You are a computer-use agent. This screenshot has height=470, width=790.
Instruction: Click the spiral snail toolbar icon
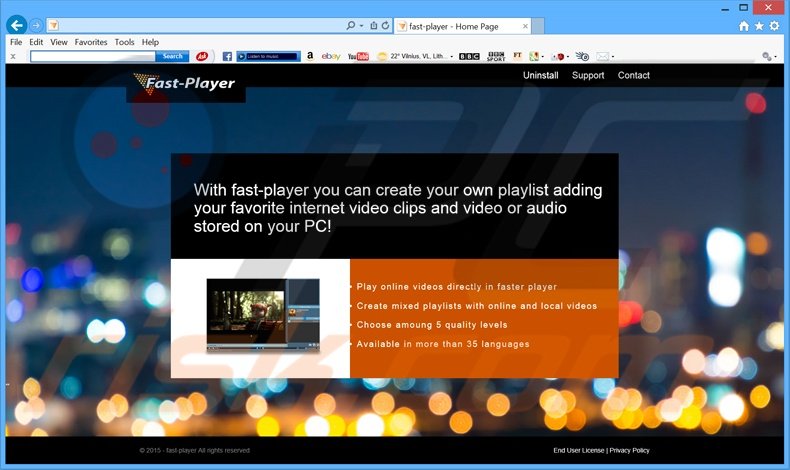click(x=582, y=56)
